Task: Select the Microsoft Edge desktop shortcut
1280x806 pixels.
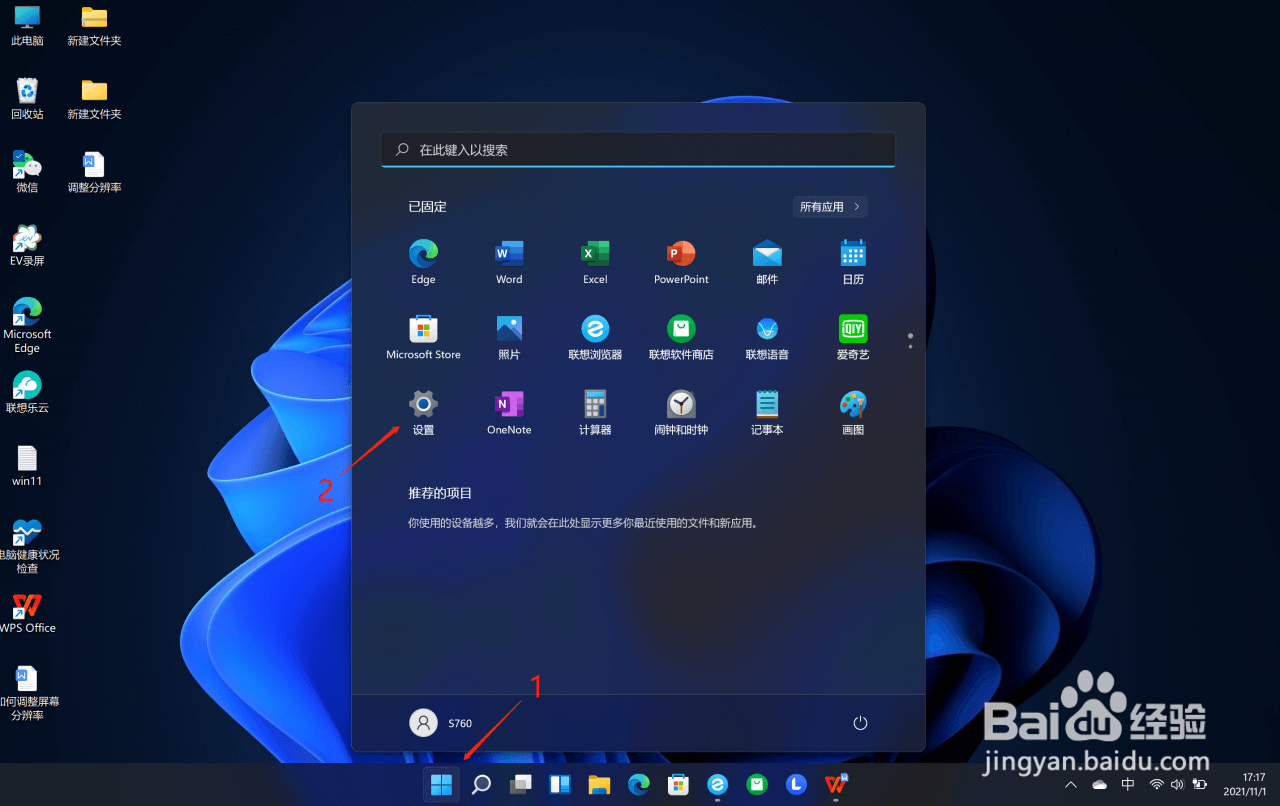Action: 27,325
